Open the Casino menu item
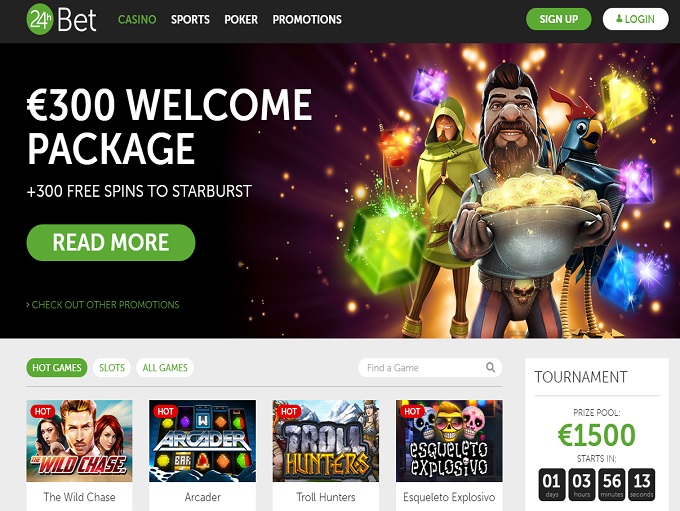The height and width of the screenshot is (511, 680). click(137, 20)
